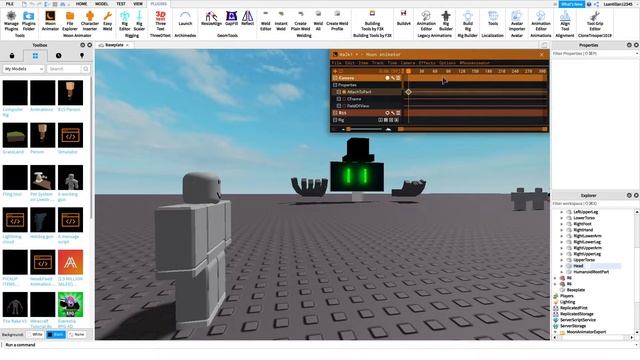The height and width of the screenshot is (360, 640).
Task: Toggle the FieldOfView track checkbox
Action: (339, 106)
